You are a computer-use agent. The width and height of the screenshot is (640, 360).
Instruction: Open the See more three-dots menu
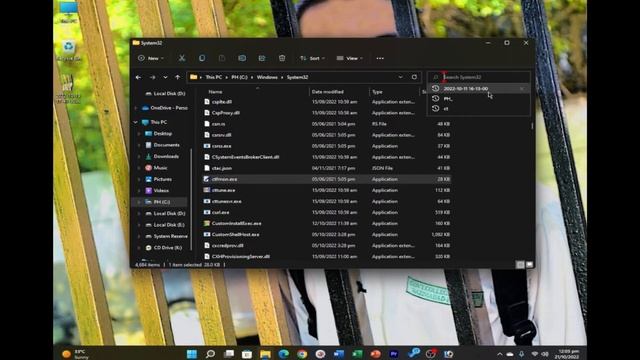380,58
